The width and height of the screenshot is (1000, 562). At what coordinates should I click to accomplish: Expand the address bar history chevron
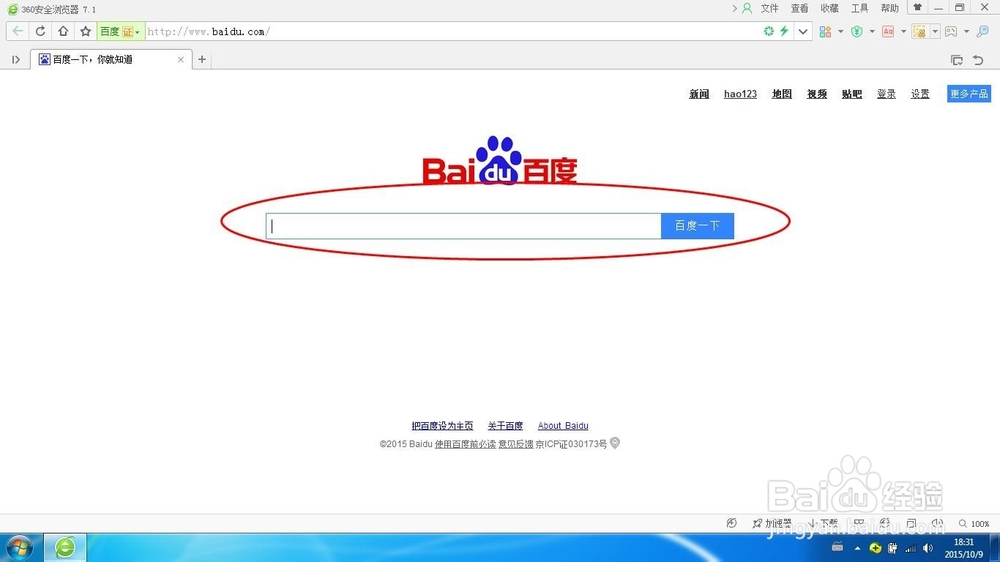803,31
